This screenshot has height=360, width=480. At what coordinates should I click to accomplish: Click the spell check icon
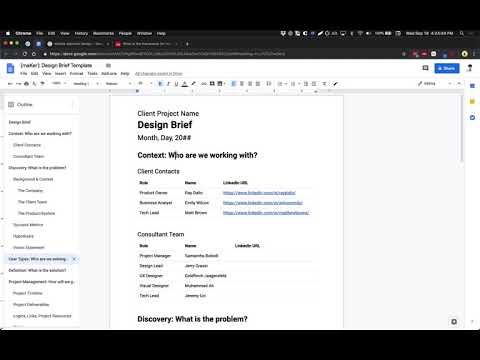34,84
